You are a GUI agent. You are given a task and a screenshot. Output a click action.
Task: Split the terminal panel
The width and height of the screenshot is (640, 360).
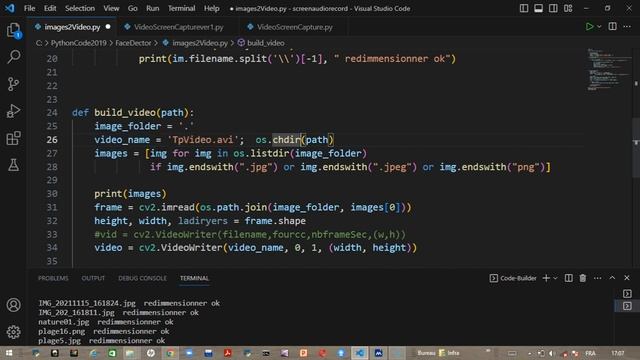pyautogui.click(x=568, y=278)
